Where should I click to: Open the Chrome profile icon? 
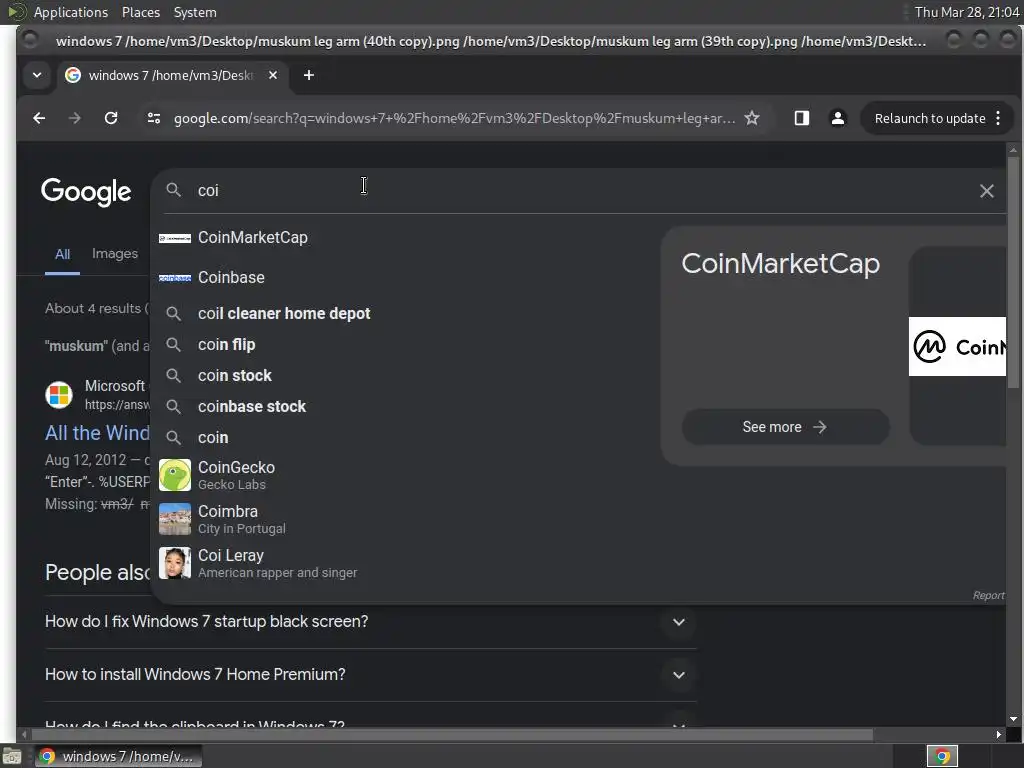[x=838, y=118]
